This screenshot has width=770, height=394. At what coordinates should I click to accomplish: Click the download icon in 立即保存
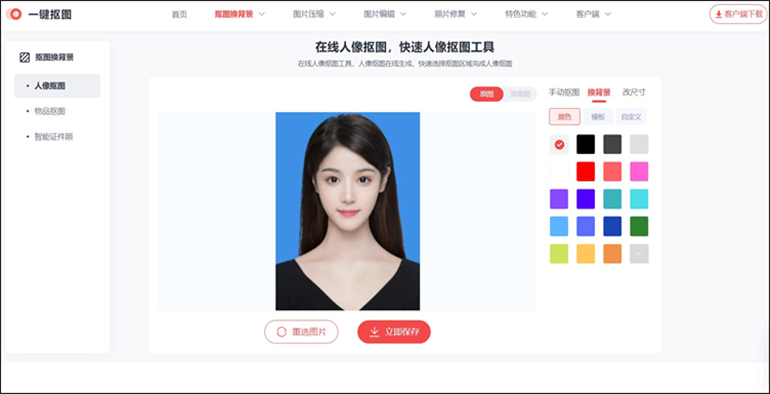[374, 332]
